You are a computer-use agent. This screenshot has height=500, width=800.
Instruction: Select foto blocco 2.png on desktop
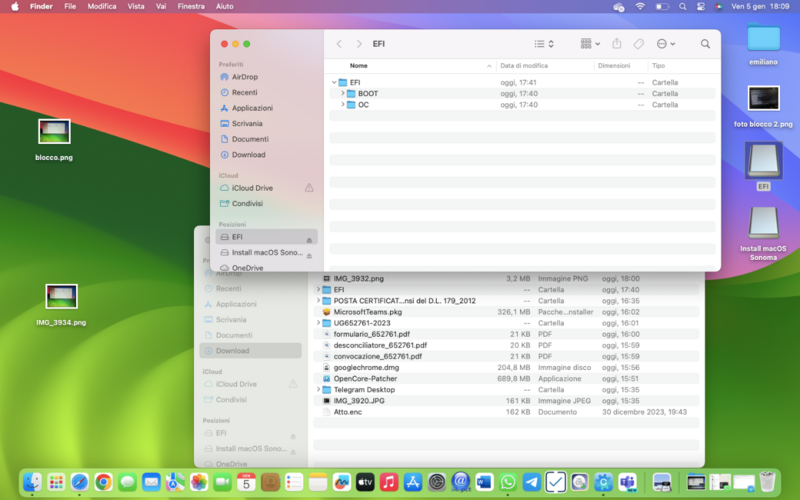pyautogui.click(x=763, y=107)
